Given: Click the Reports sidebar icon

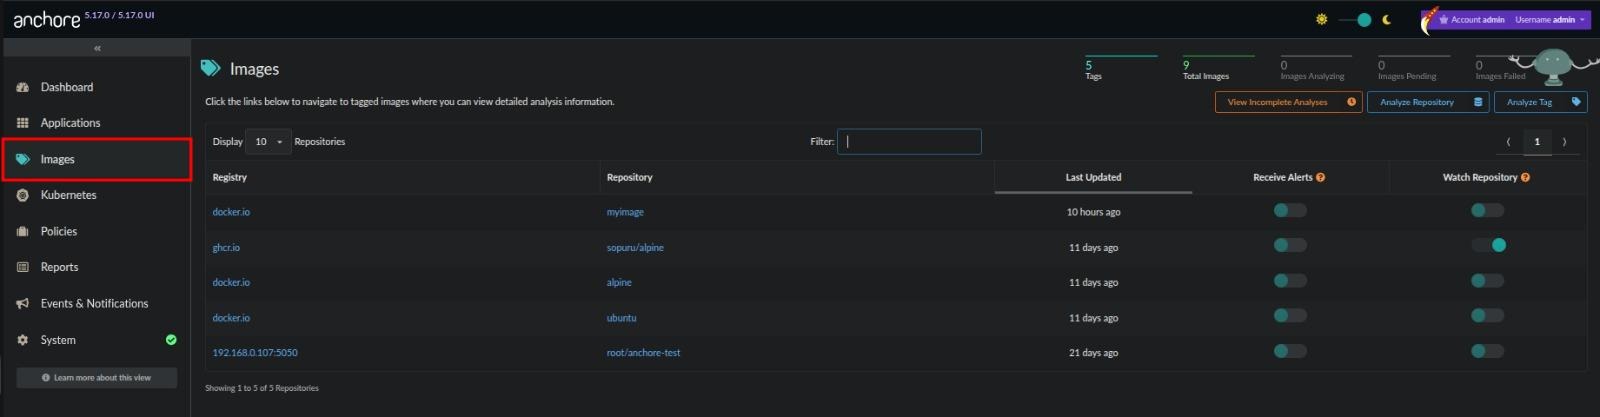Looking at the screenshot, I should click(x=23, y=267).
